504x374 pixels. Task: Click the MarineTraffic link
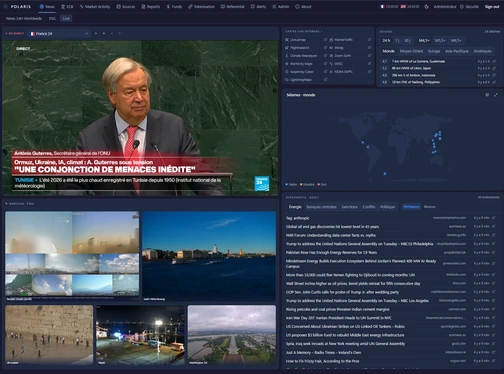[343, 40]
